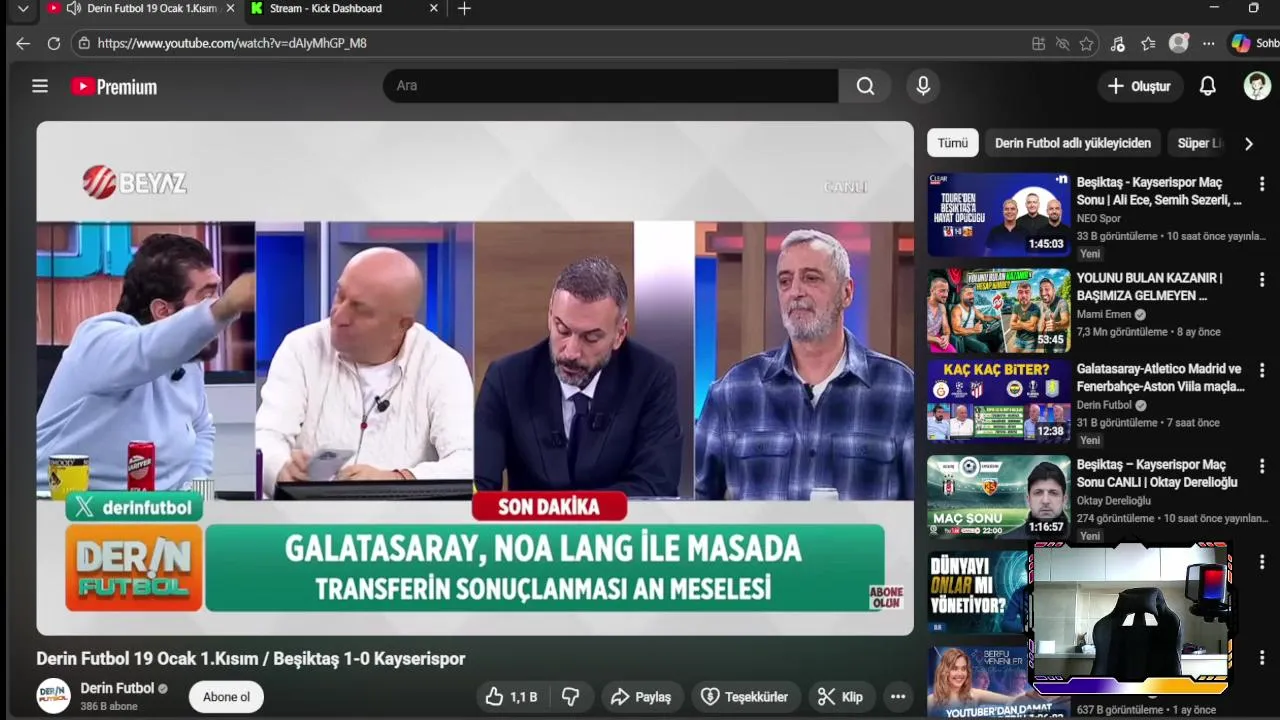View site information lock icon
The height and width of the screenshot is (720, 1280).
84,43
